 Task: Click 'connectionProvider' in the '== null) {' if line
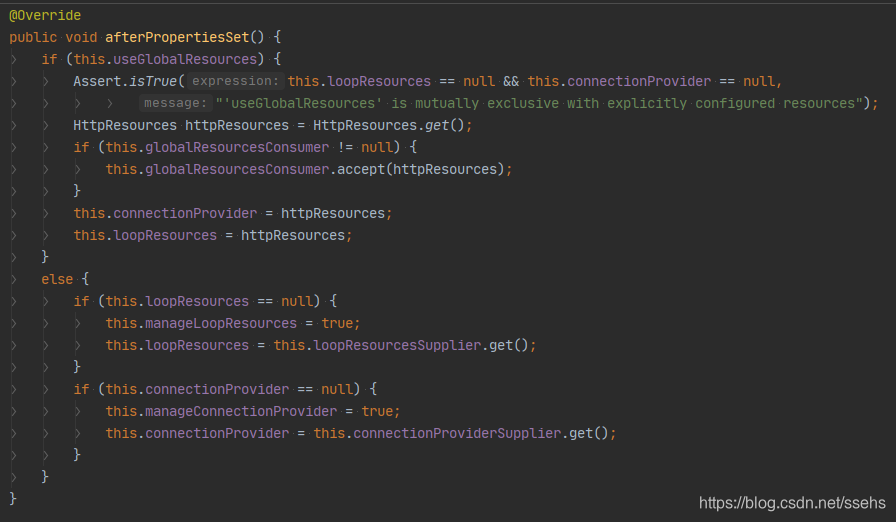click(x=217, y=389)
